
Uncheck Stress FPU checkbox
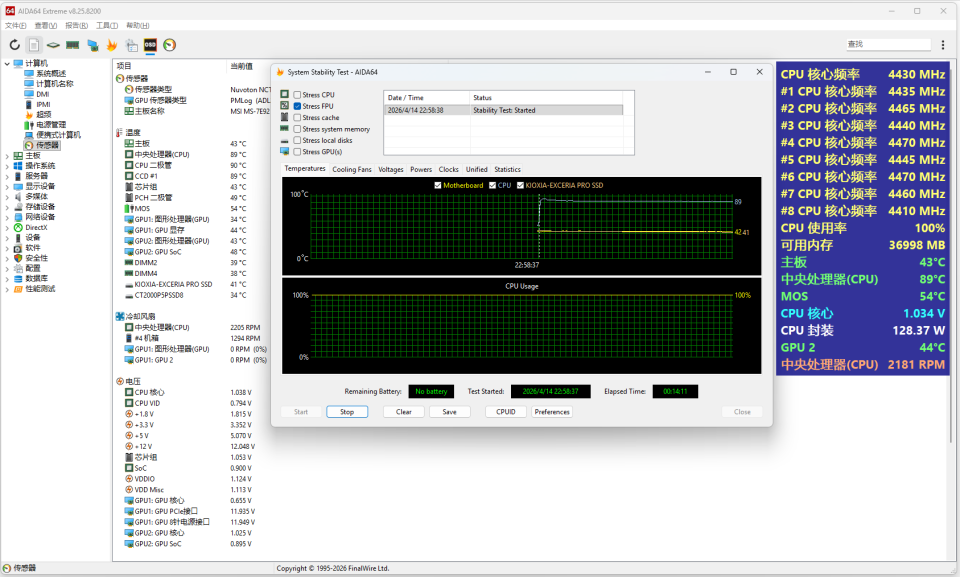click(297, 106)
